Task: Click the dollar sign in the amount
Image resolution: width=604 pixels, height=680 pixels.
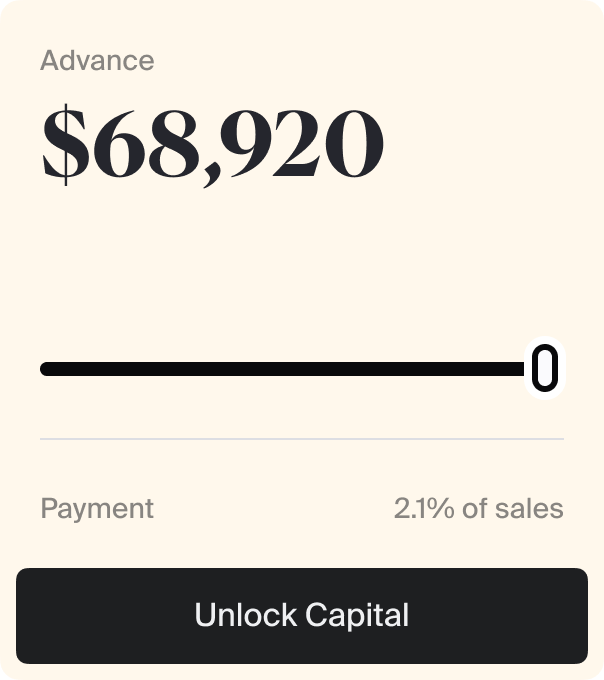Action: (x=64, y=145)
